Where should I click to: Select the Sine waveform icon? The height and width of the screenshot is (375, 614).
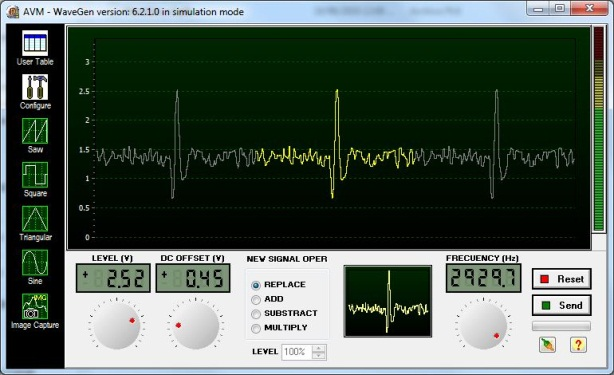[x=35, y=263]
